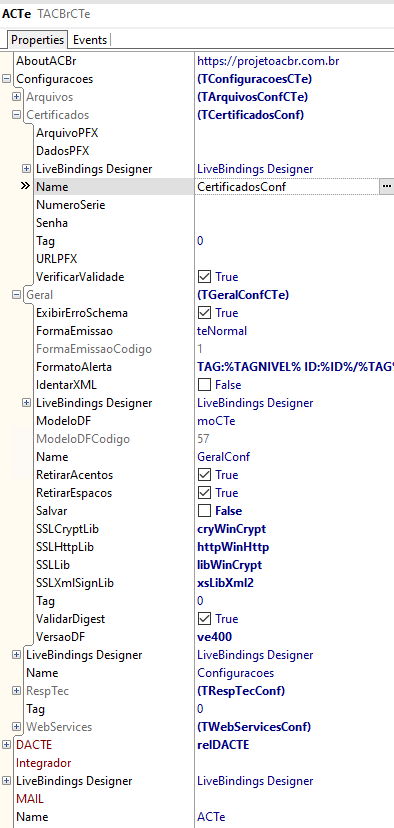Enable the Salvar checkbox
The height and width of the screenshot is (828, 394).
[x=204, y=511]
